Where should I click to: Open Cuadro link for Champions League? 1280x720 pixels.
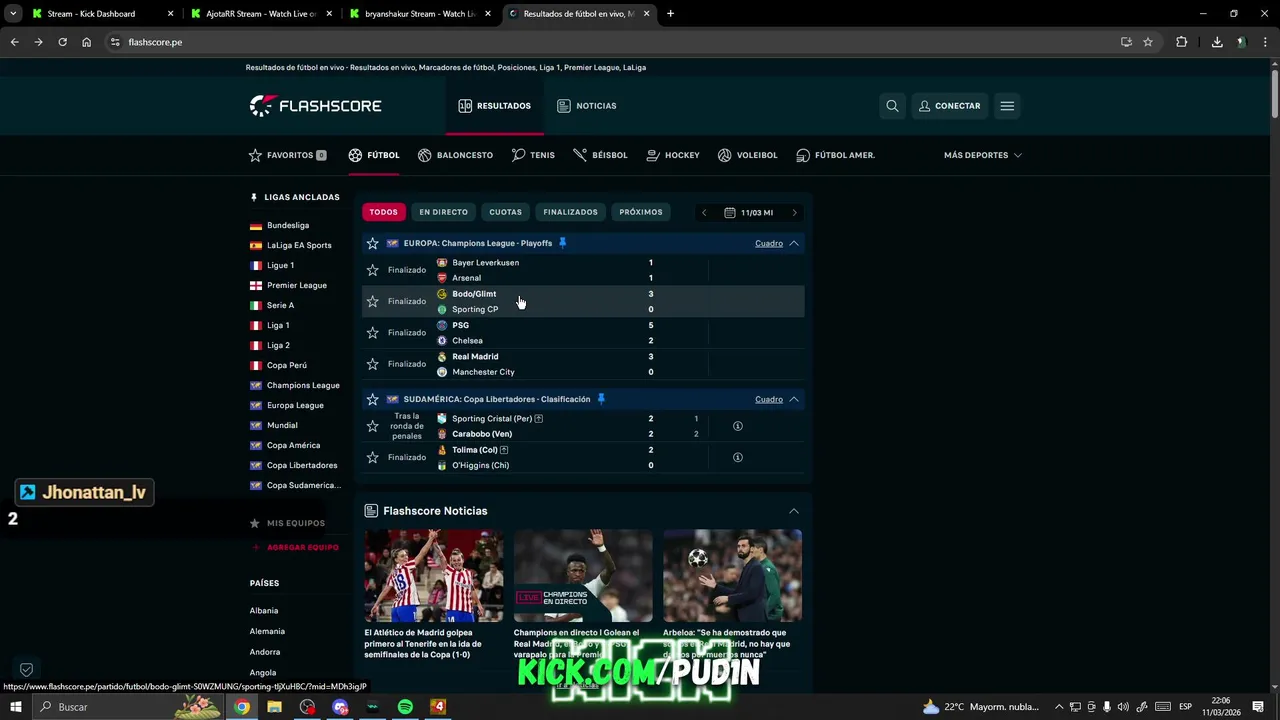(x=769, y=243)
